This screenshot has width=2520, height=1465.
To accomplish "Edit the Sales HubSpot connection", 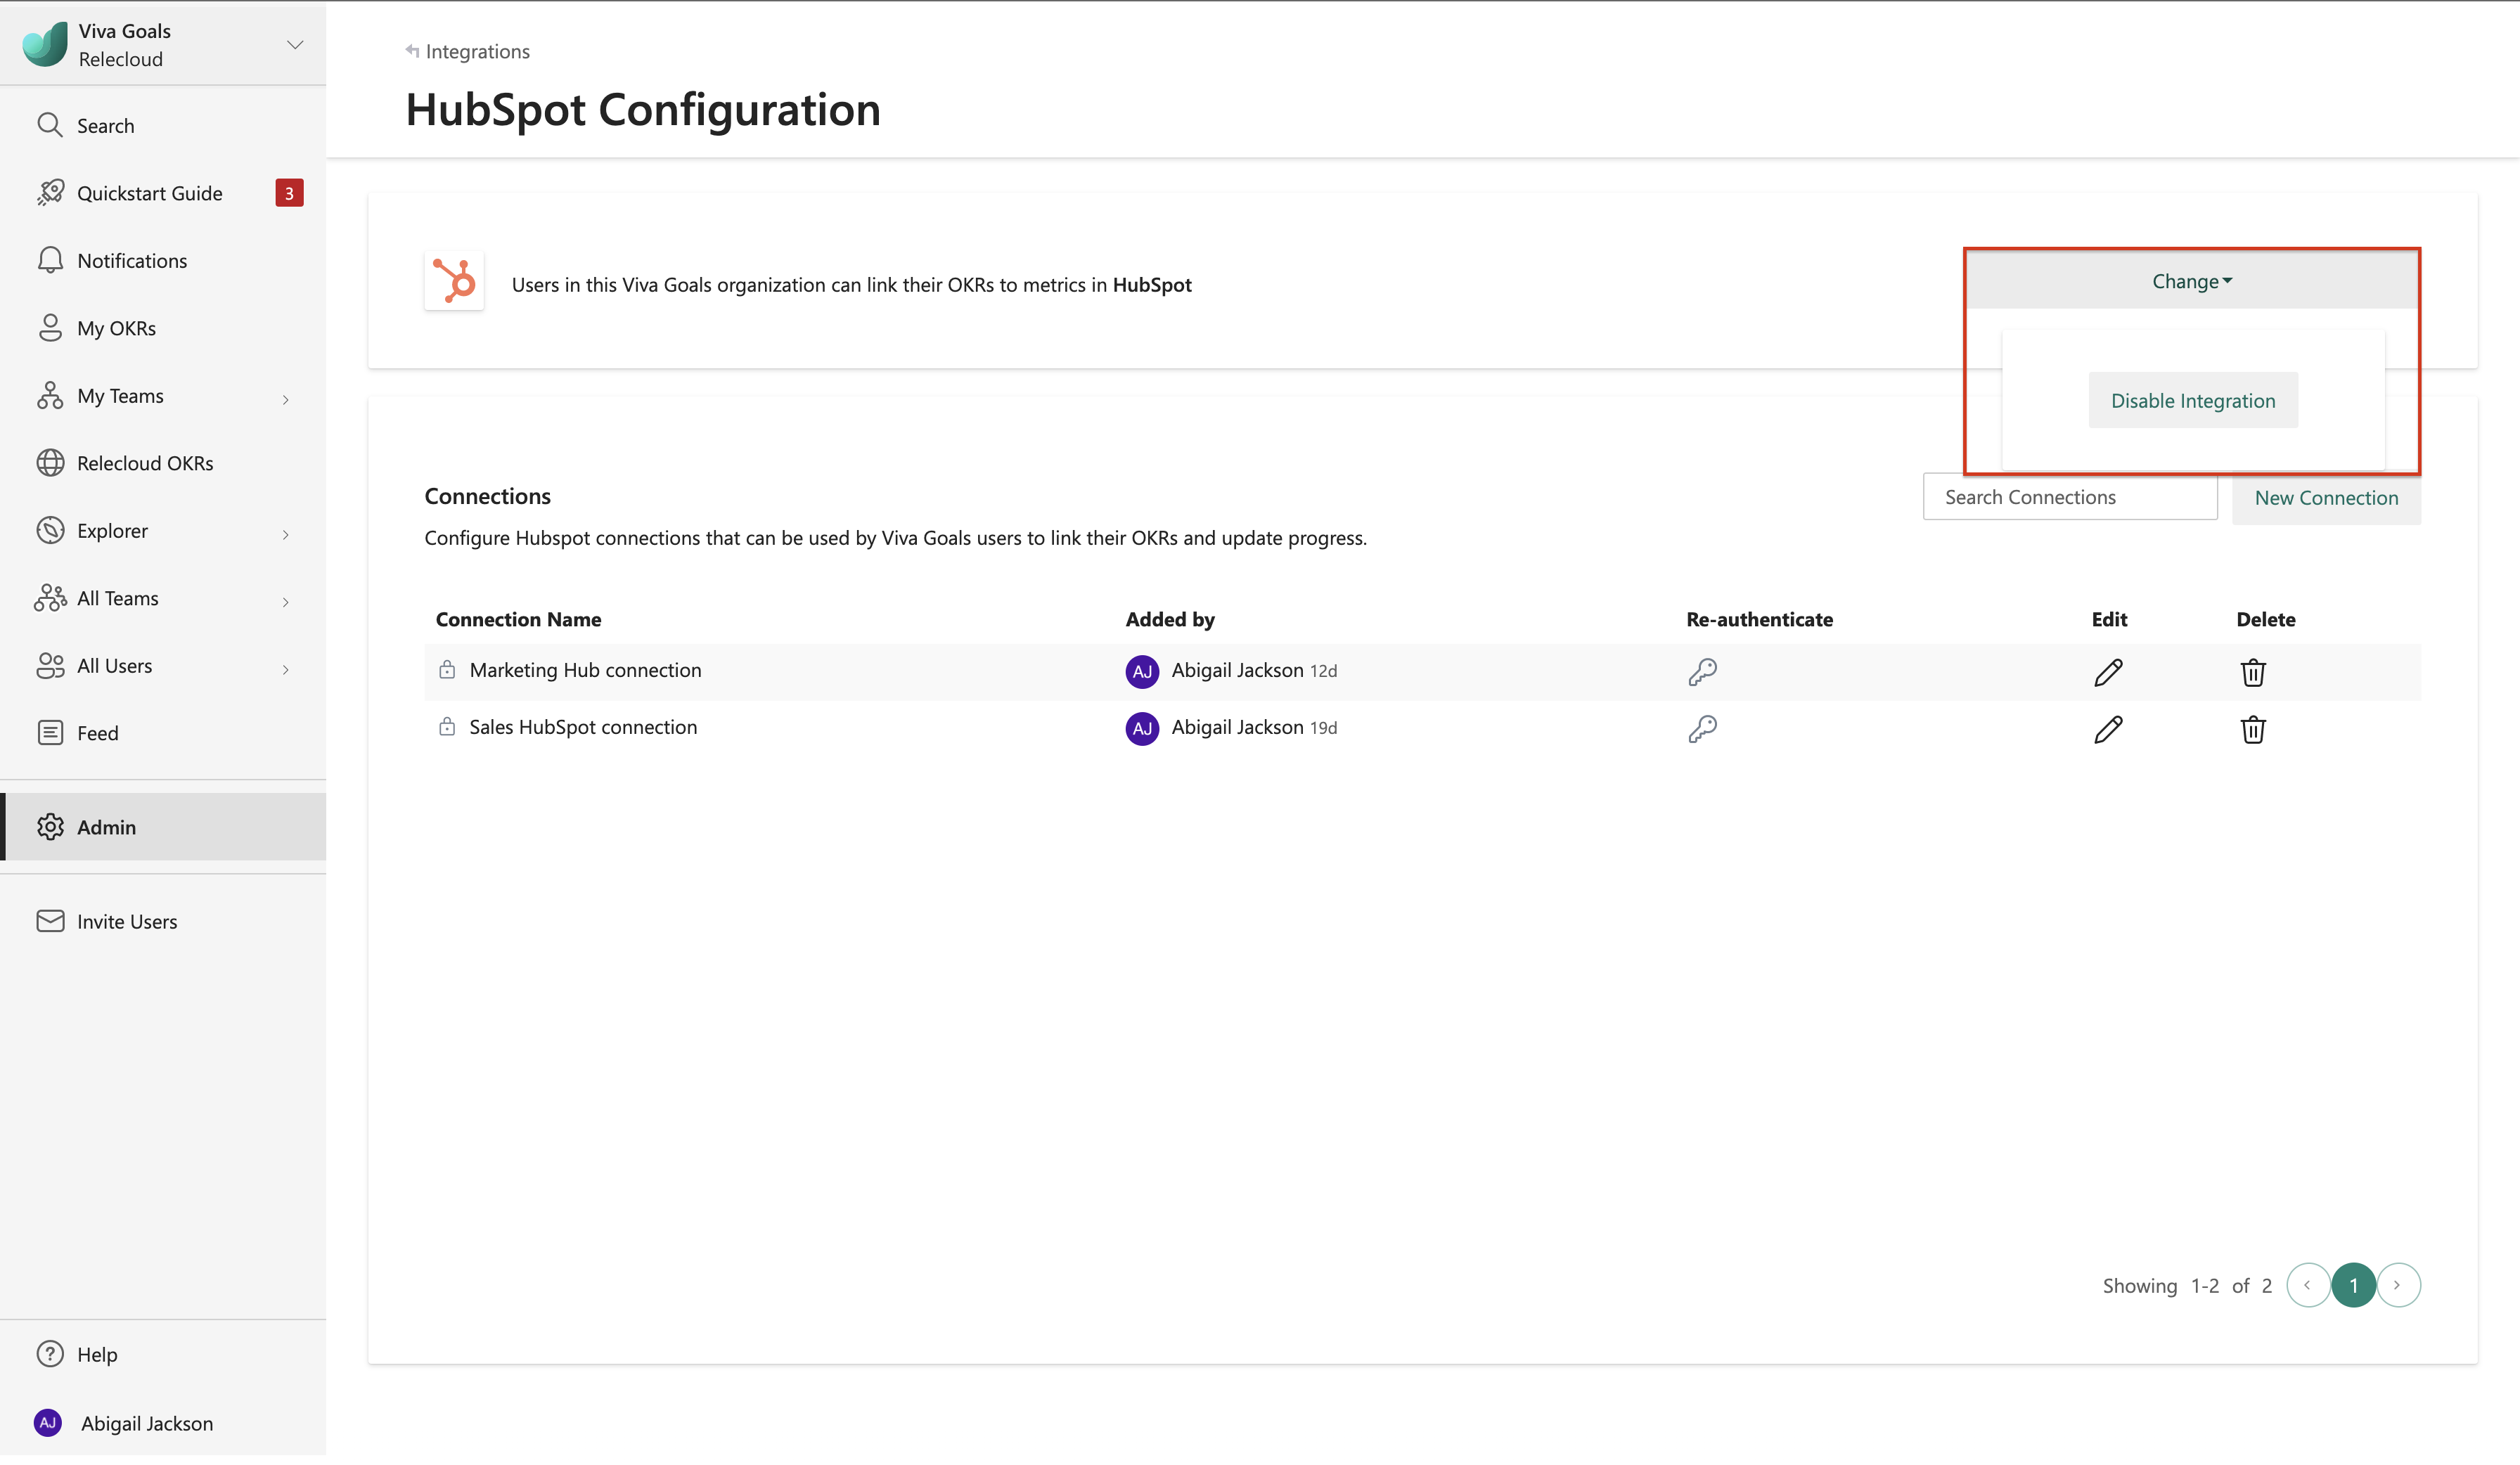I will [2107, 729].
